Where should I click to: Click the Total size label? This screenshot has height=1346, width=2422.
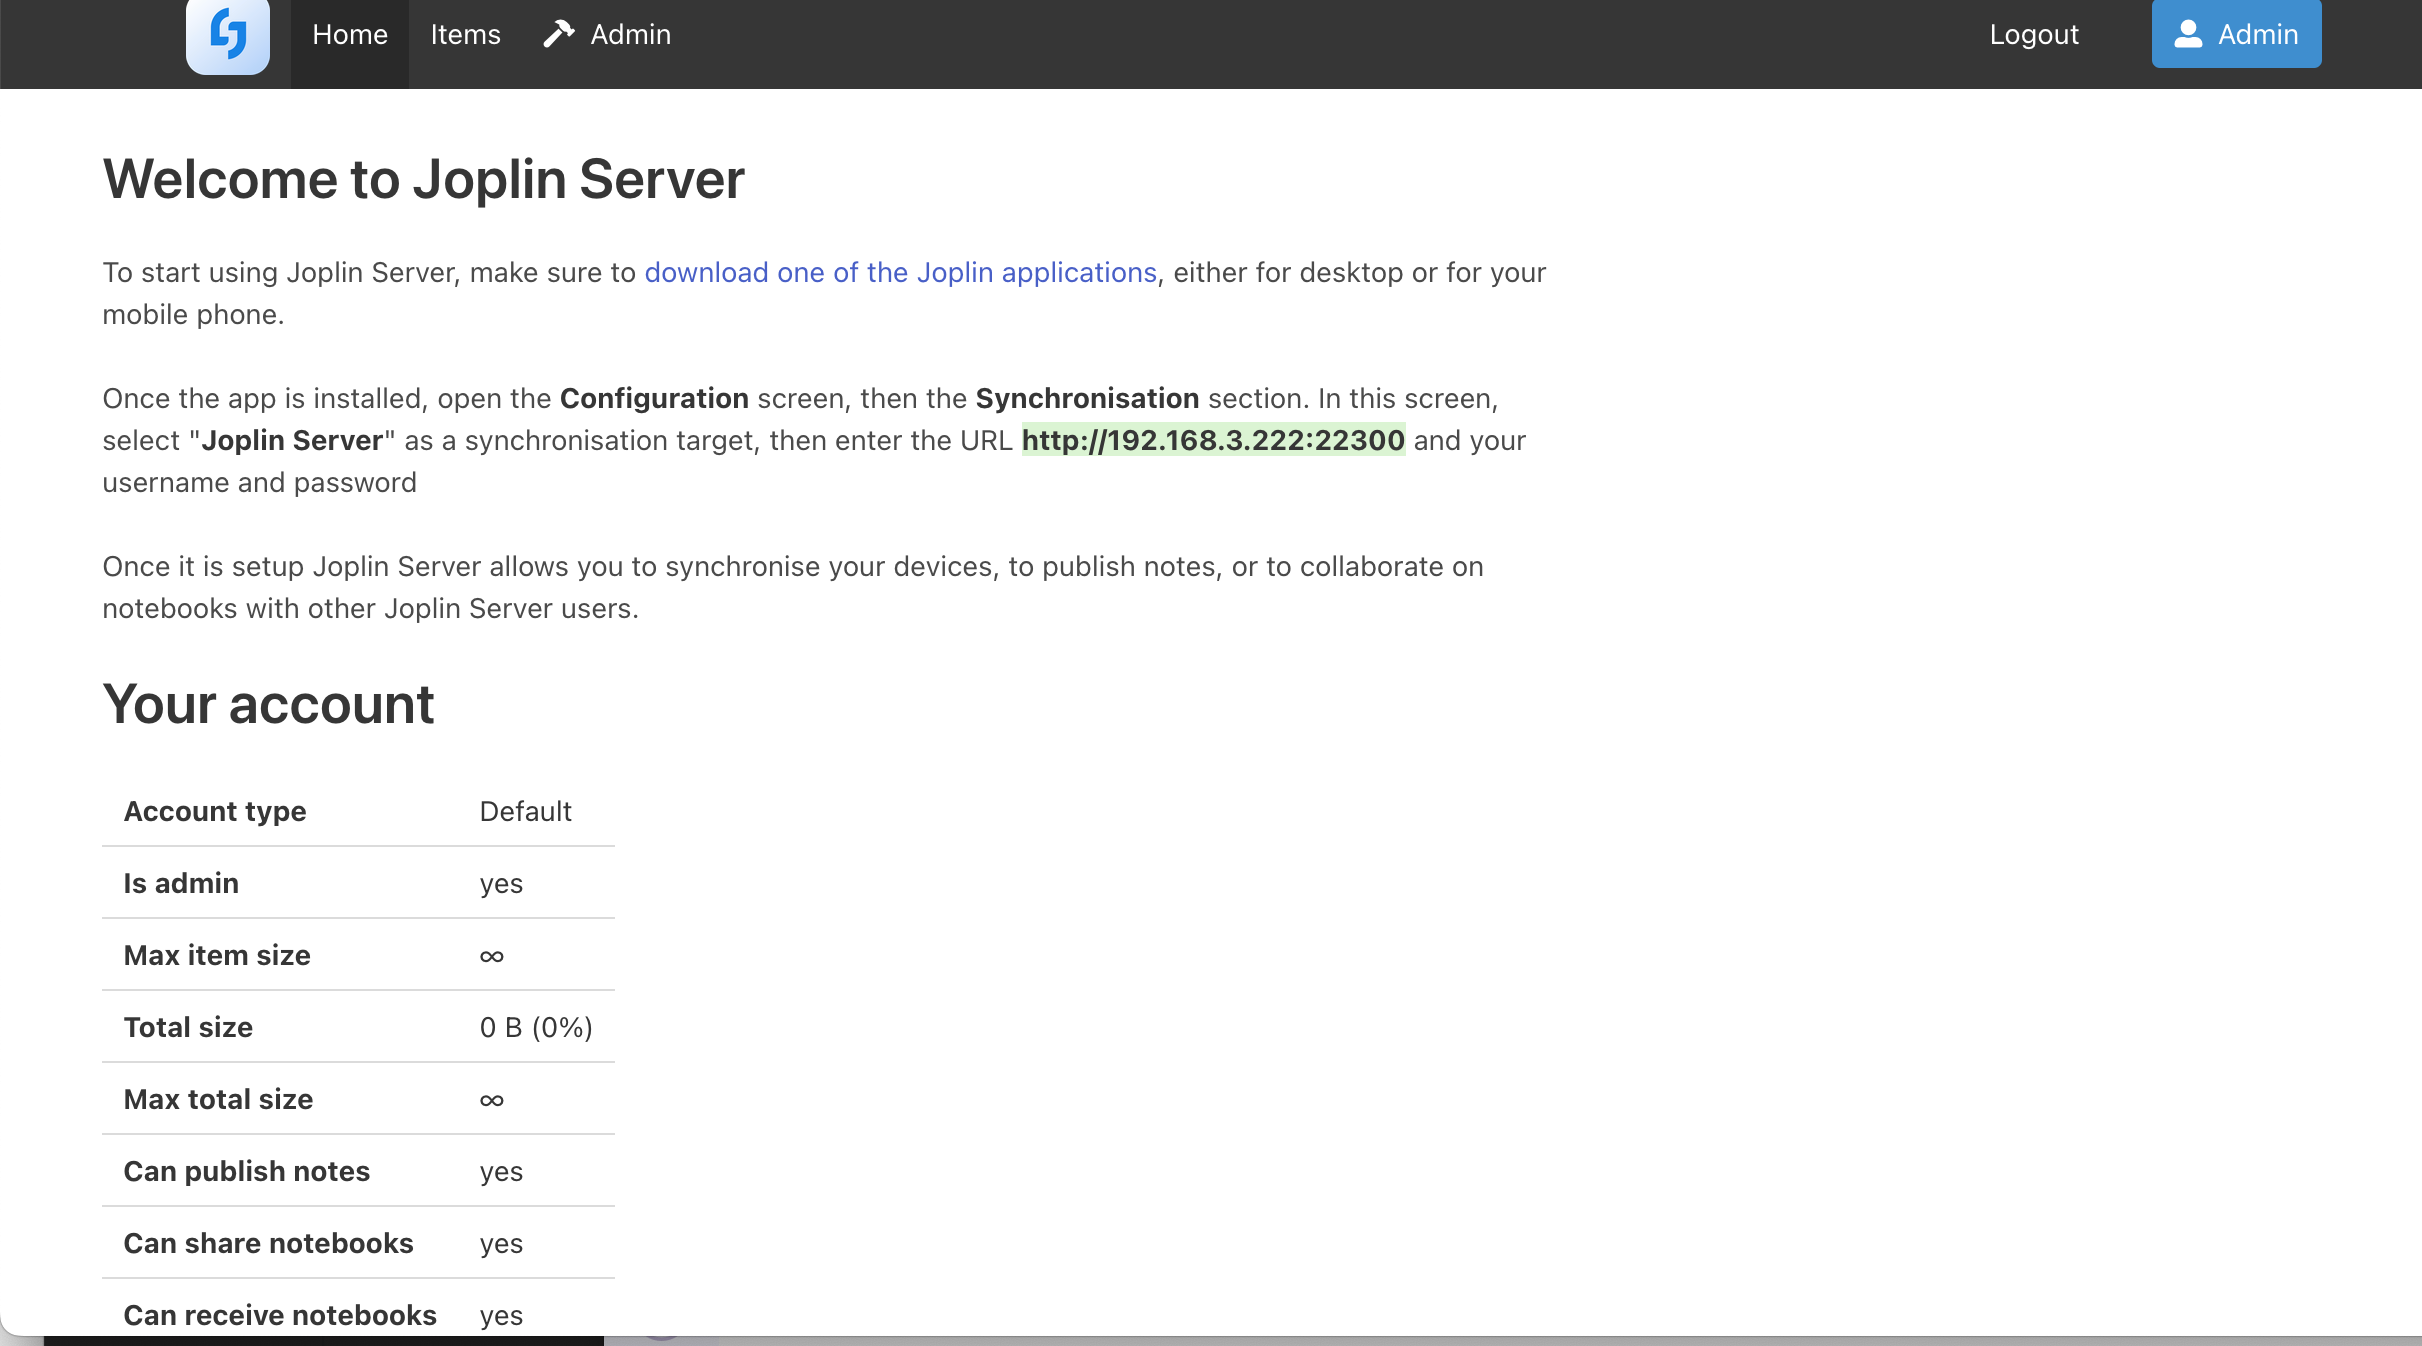click(188, 1027)
